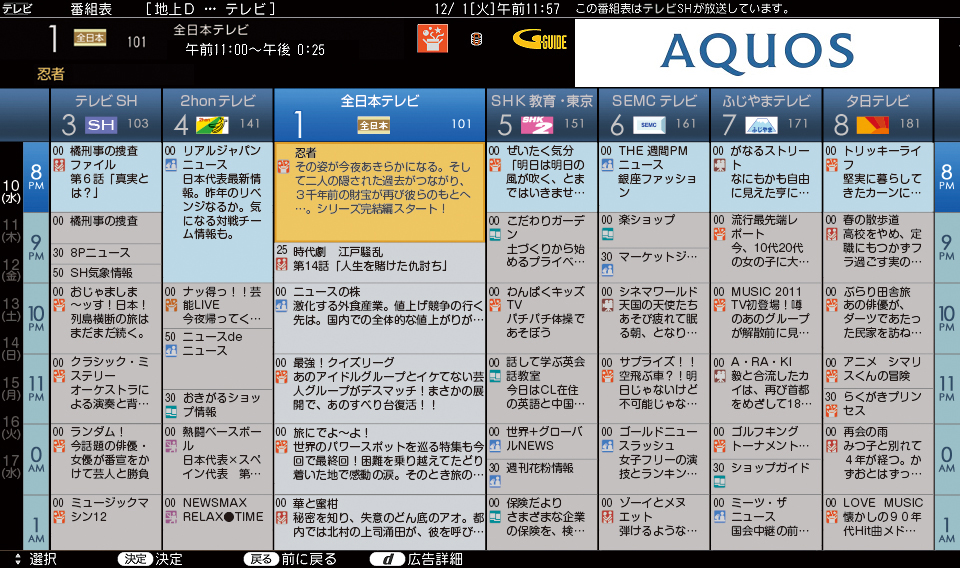Pick date 15 (月) in date column
960x568 pixels.
point(12,388)
